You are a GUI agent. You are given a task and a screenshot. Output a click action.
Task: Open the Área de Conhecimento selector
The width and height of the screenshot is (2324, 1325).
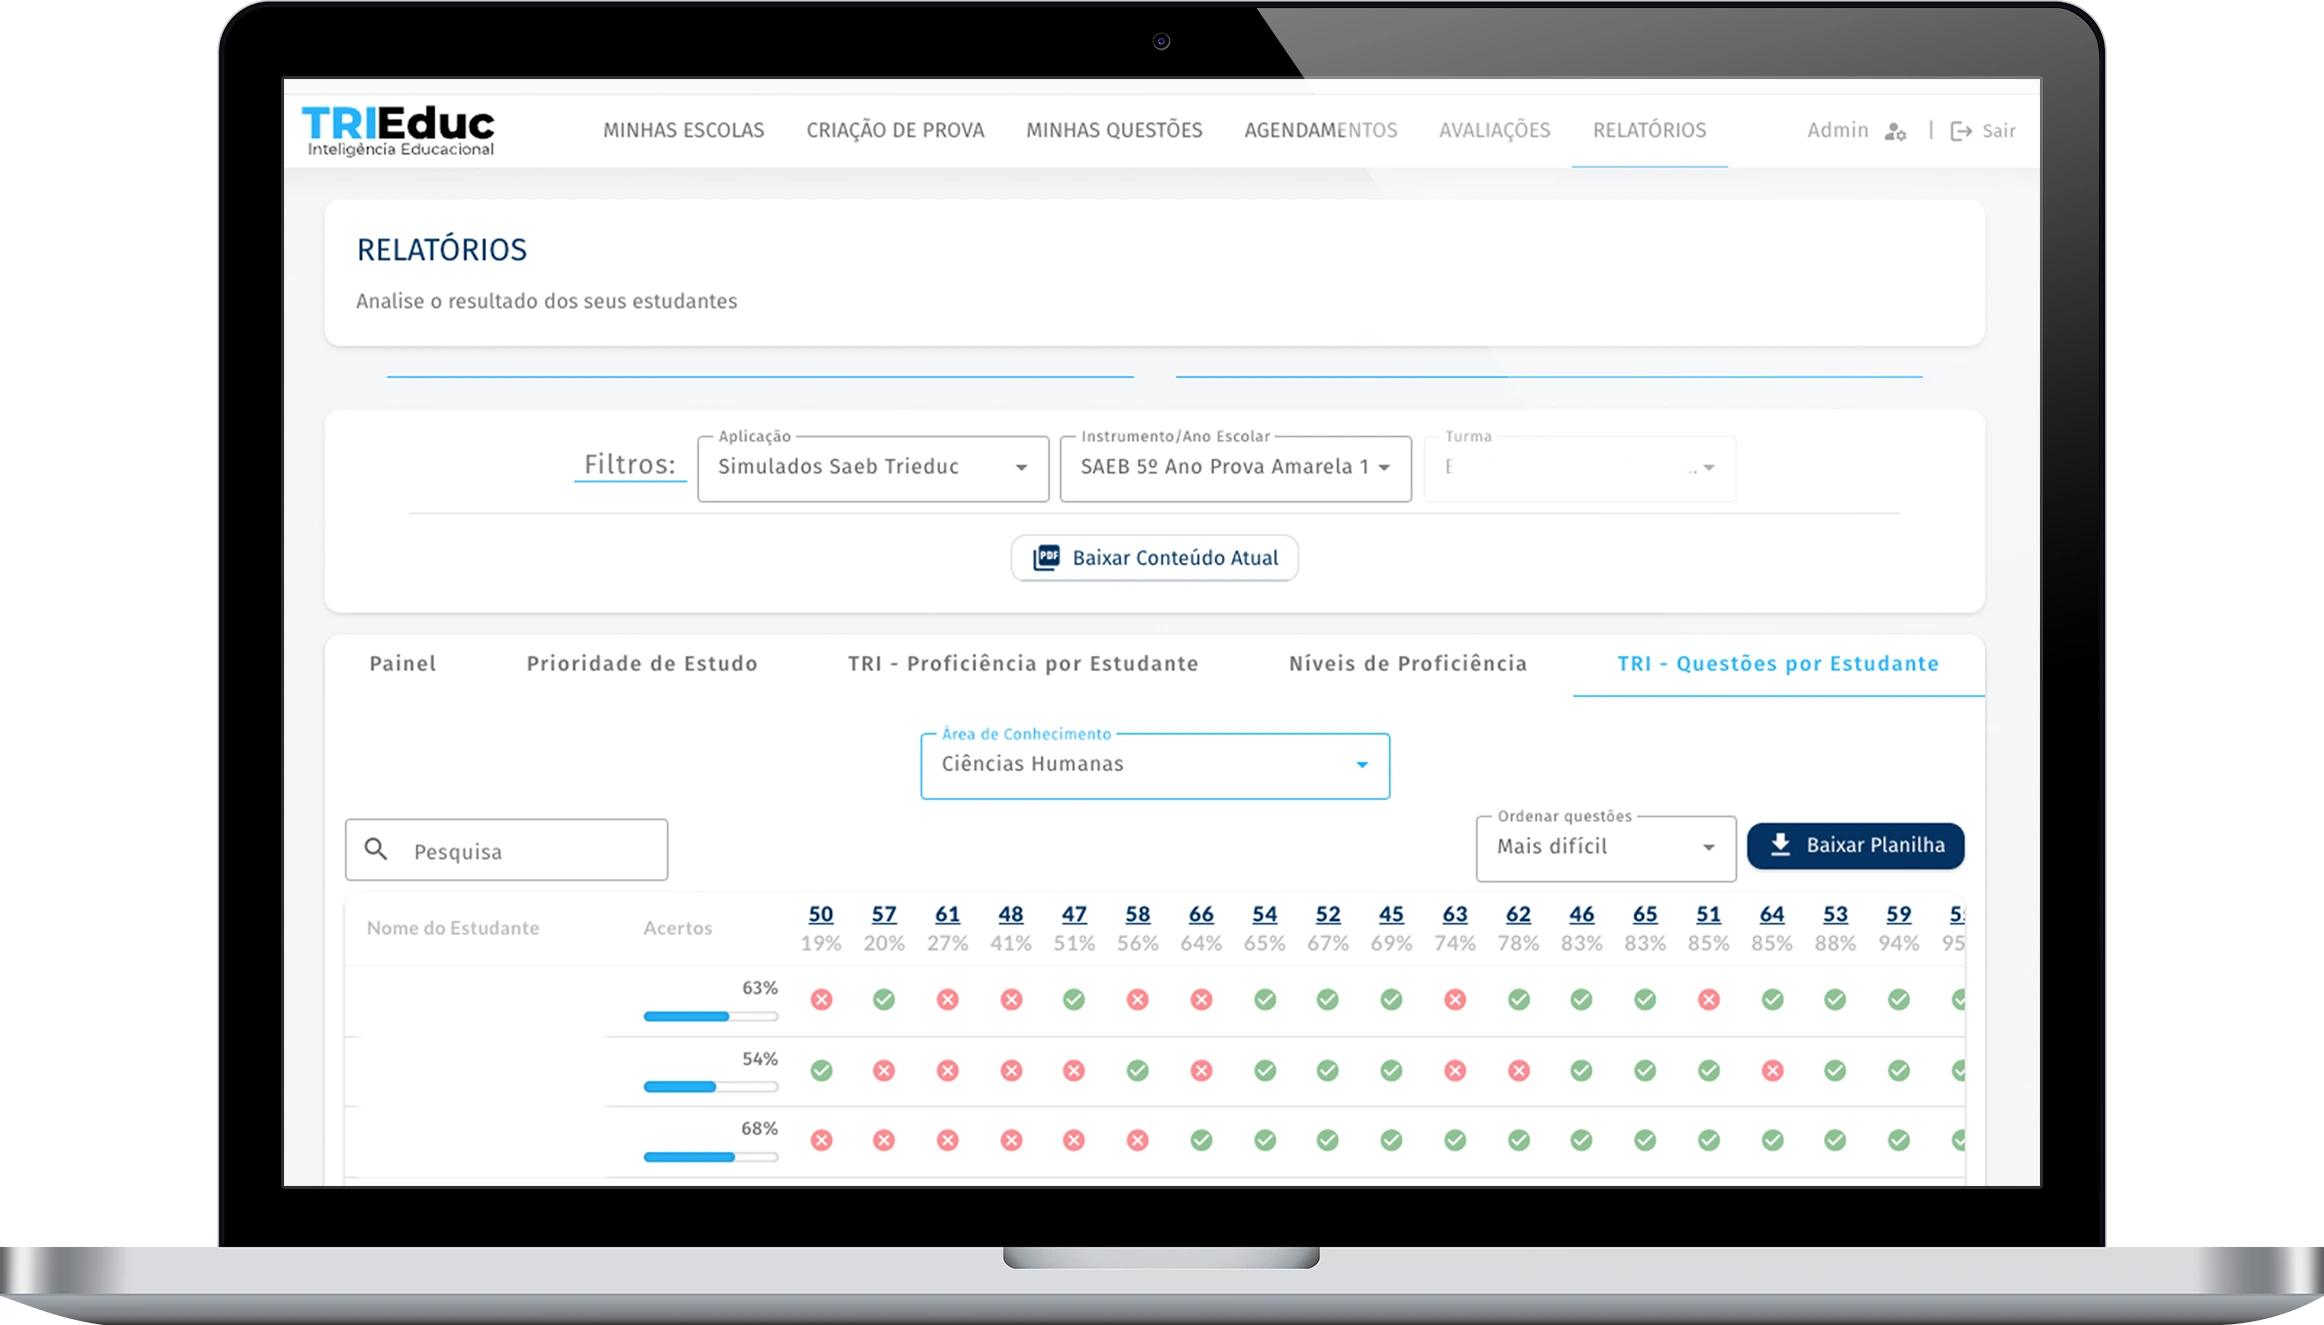point(1154,765)
